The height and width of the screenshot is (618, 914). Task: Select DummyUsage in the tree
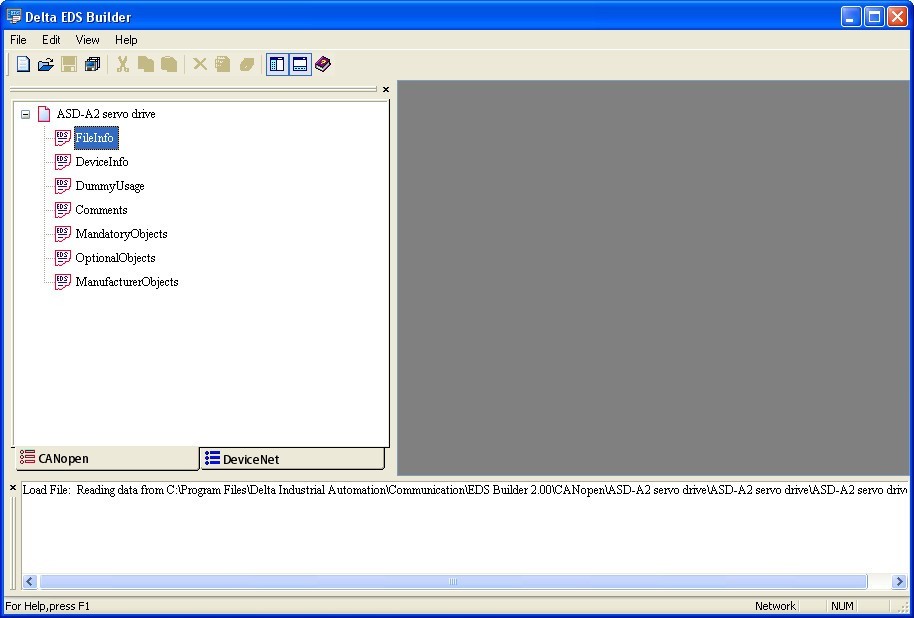click(x=110, y=186)
